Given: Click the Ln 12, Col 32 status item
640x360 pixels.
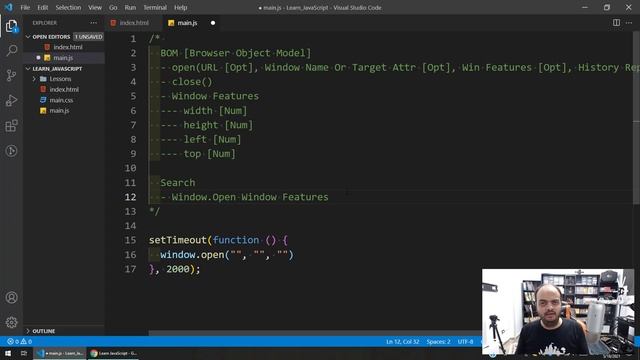Looking at the screenshot, I should pyautogui.click(x=402, y=342).
